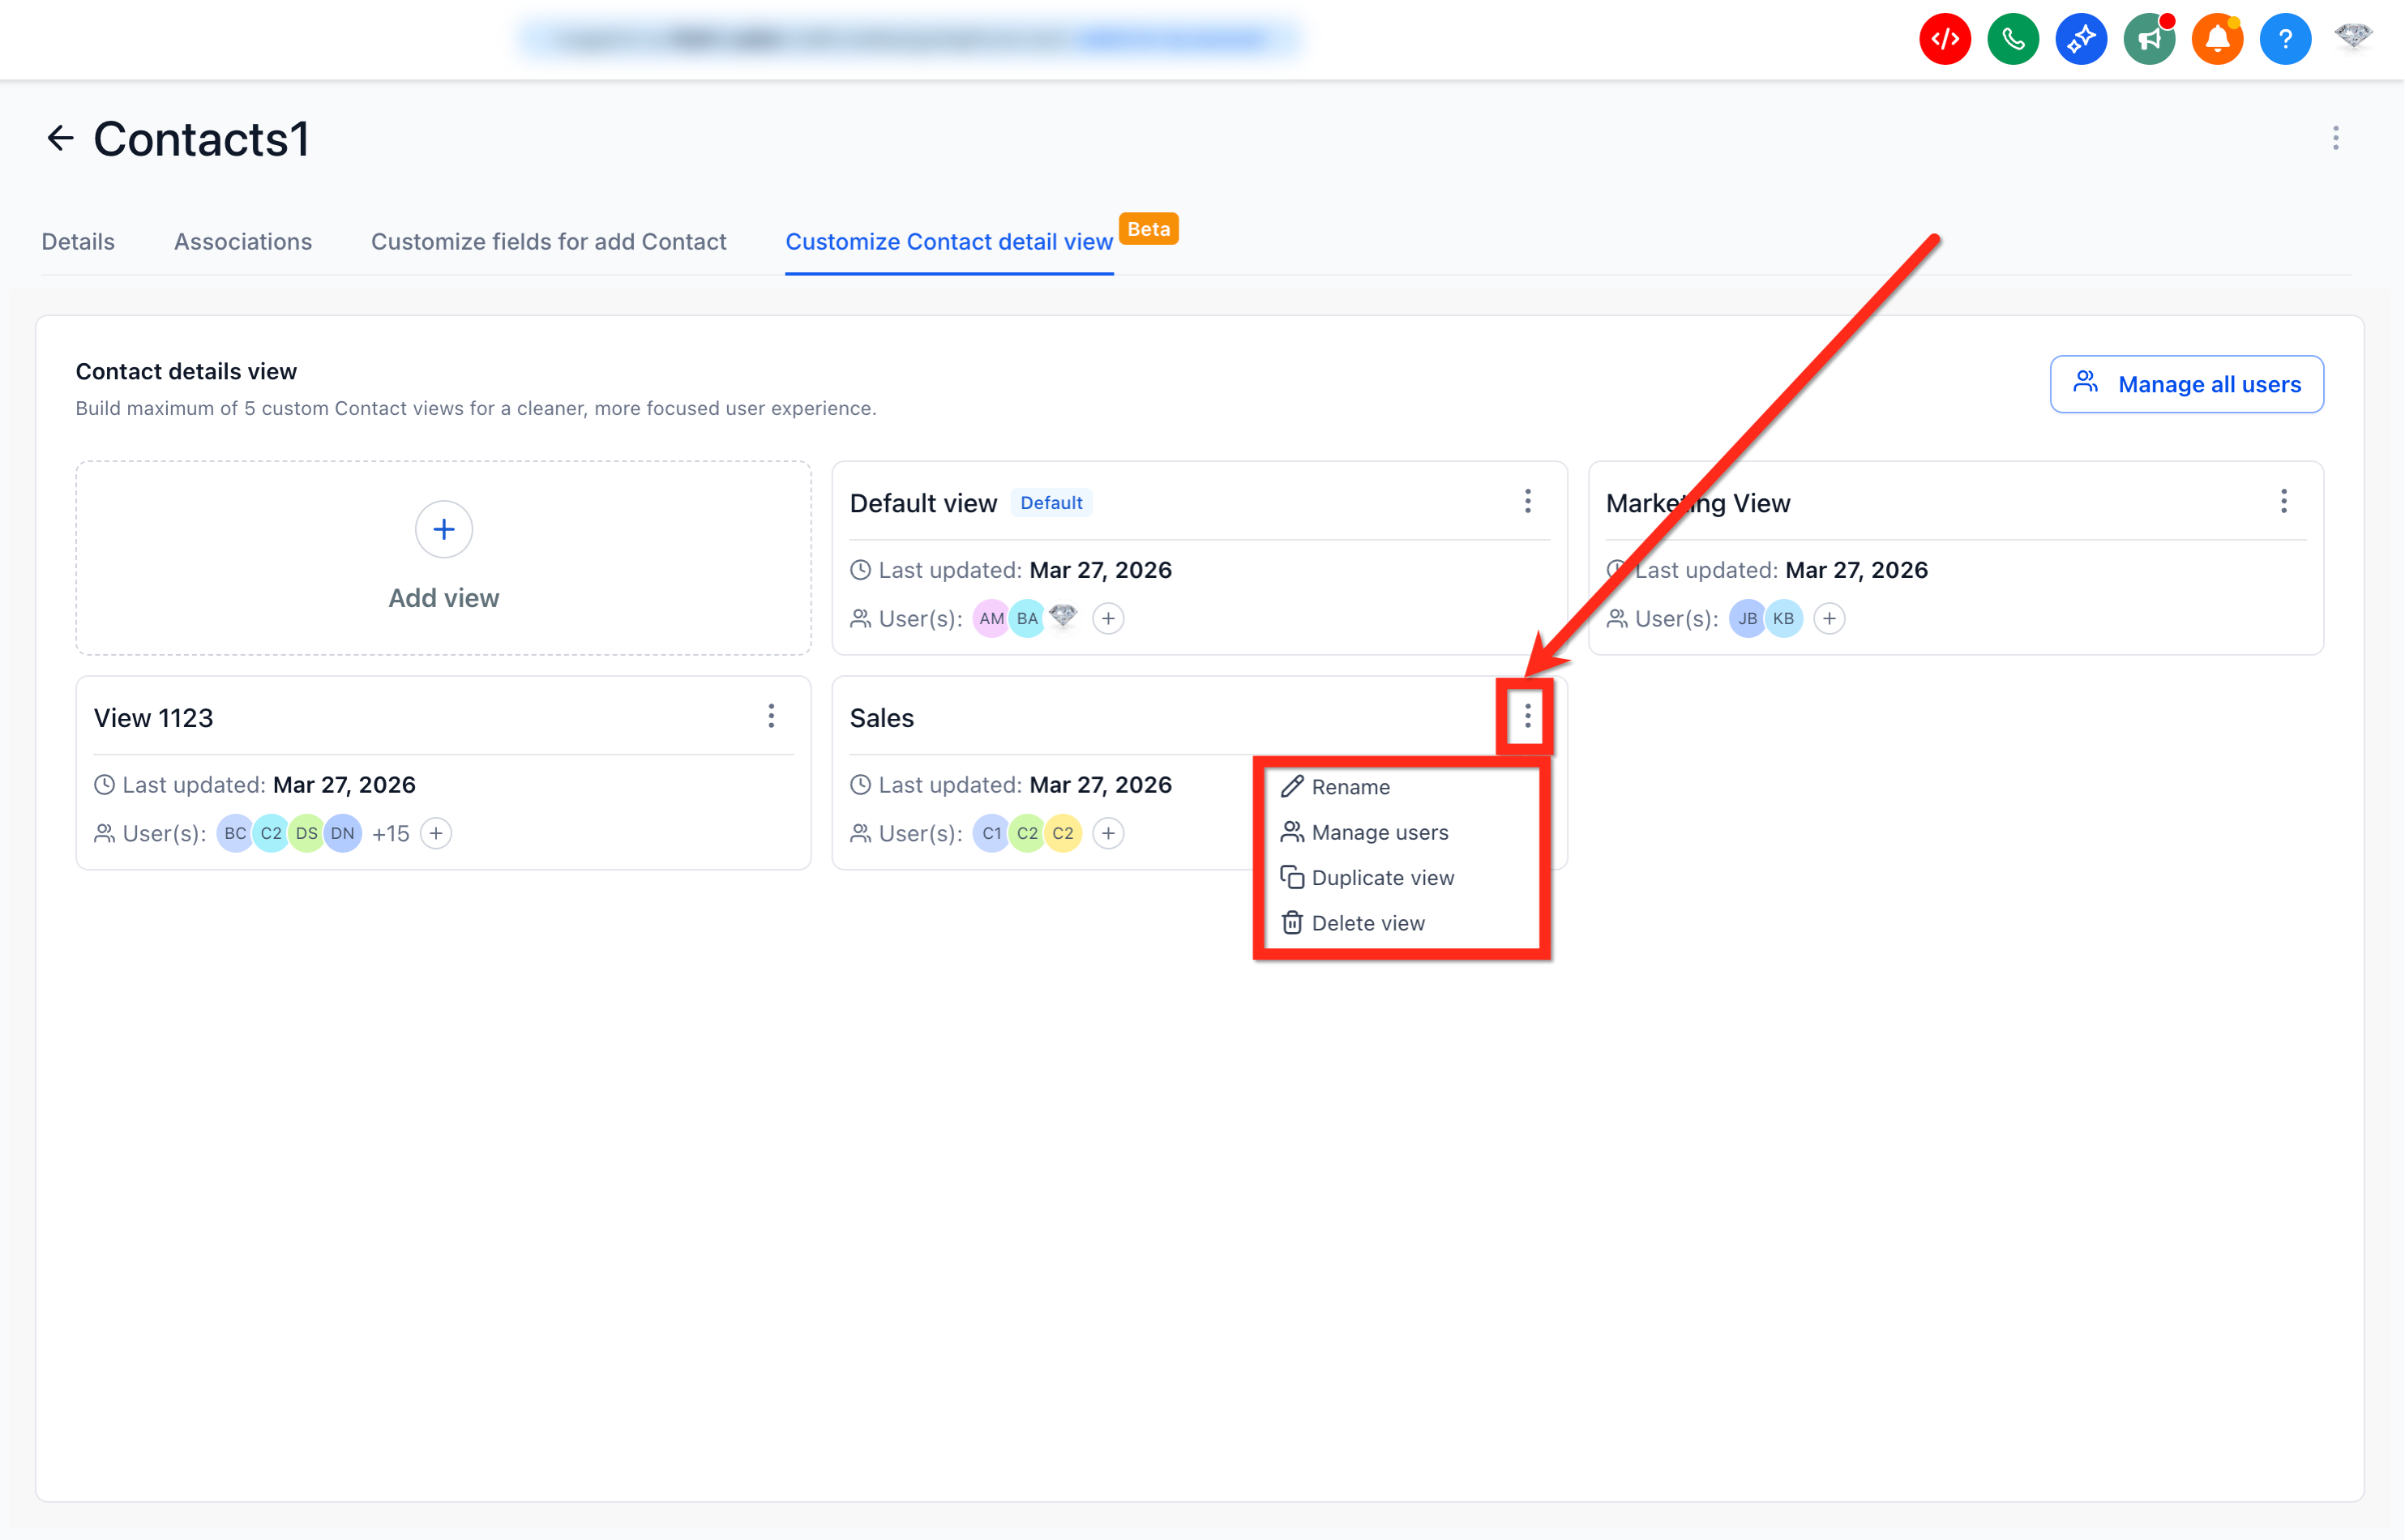2405x1540 pixels.
Task: Click the red code icon in header
Action: point(1945,40)
